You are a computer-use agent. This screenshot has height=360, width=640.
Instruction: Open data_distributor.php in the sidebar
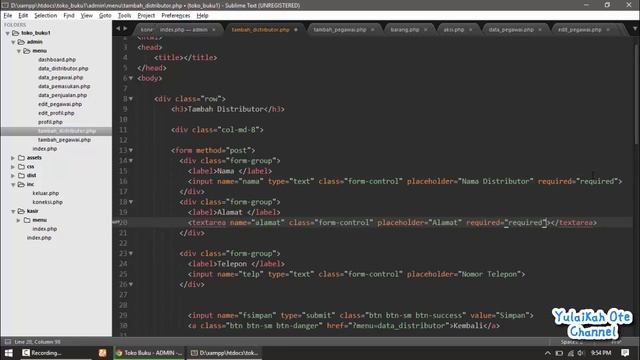63,69
